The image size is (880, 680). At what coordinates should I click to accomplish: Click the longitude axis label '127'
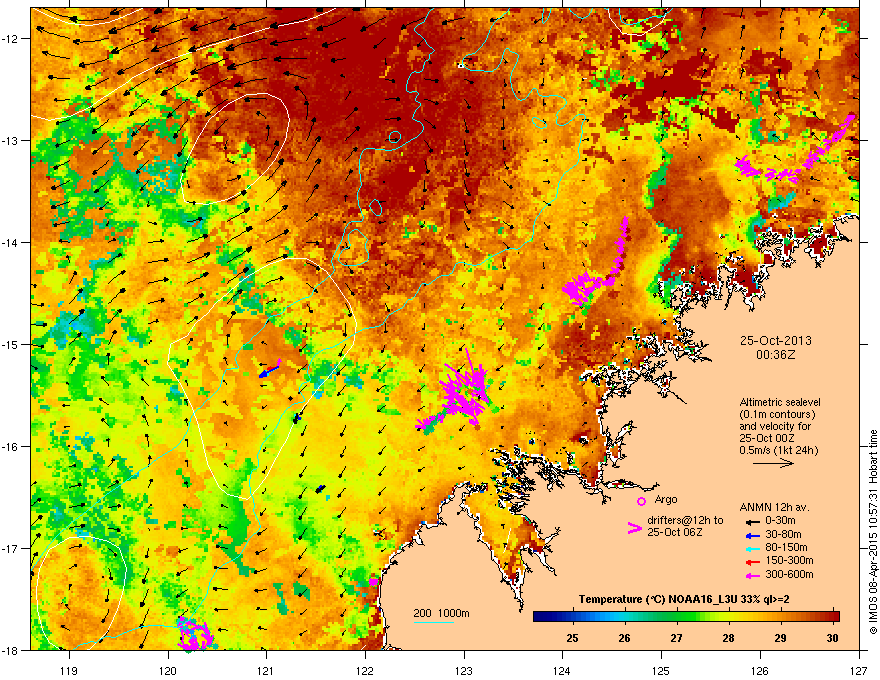pos(859,670)
